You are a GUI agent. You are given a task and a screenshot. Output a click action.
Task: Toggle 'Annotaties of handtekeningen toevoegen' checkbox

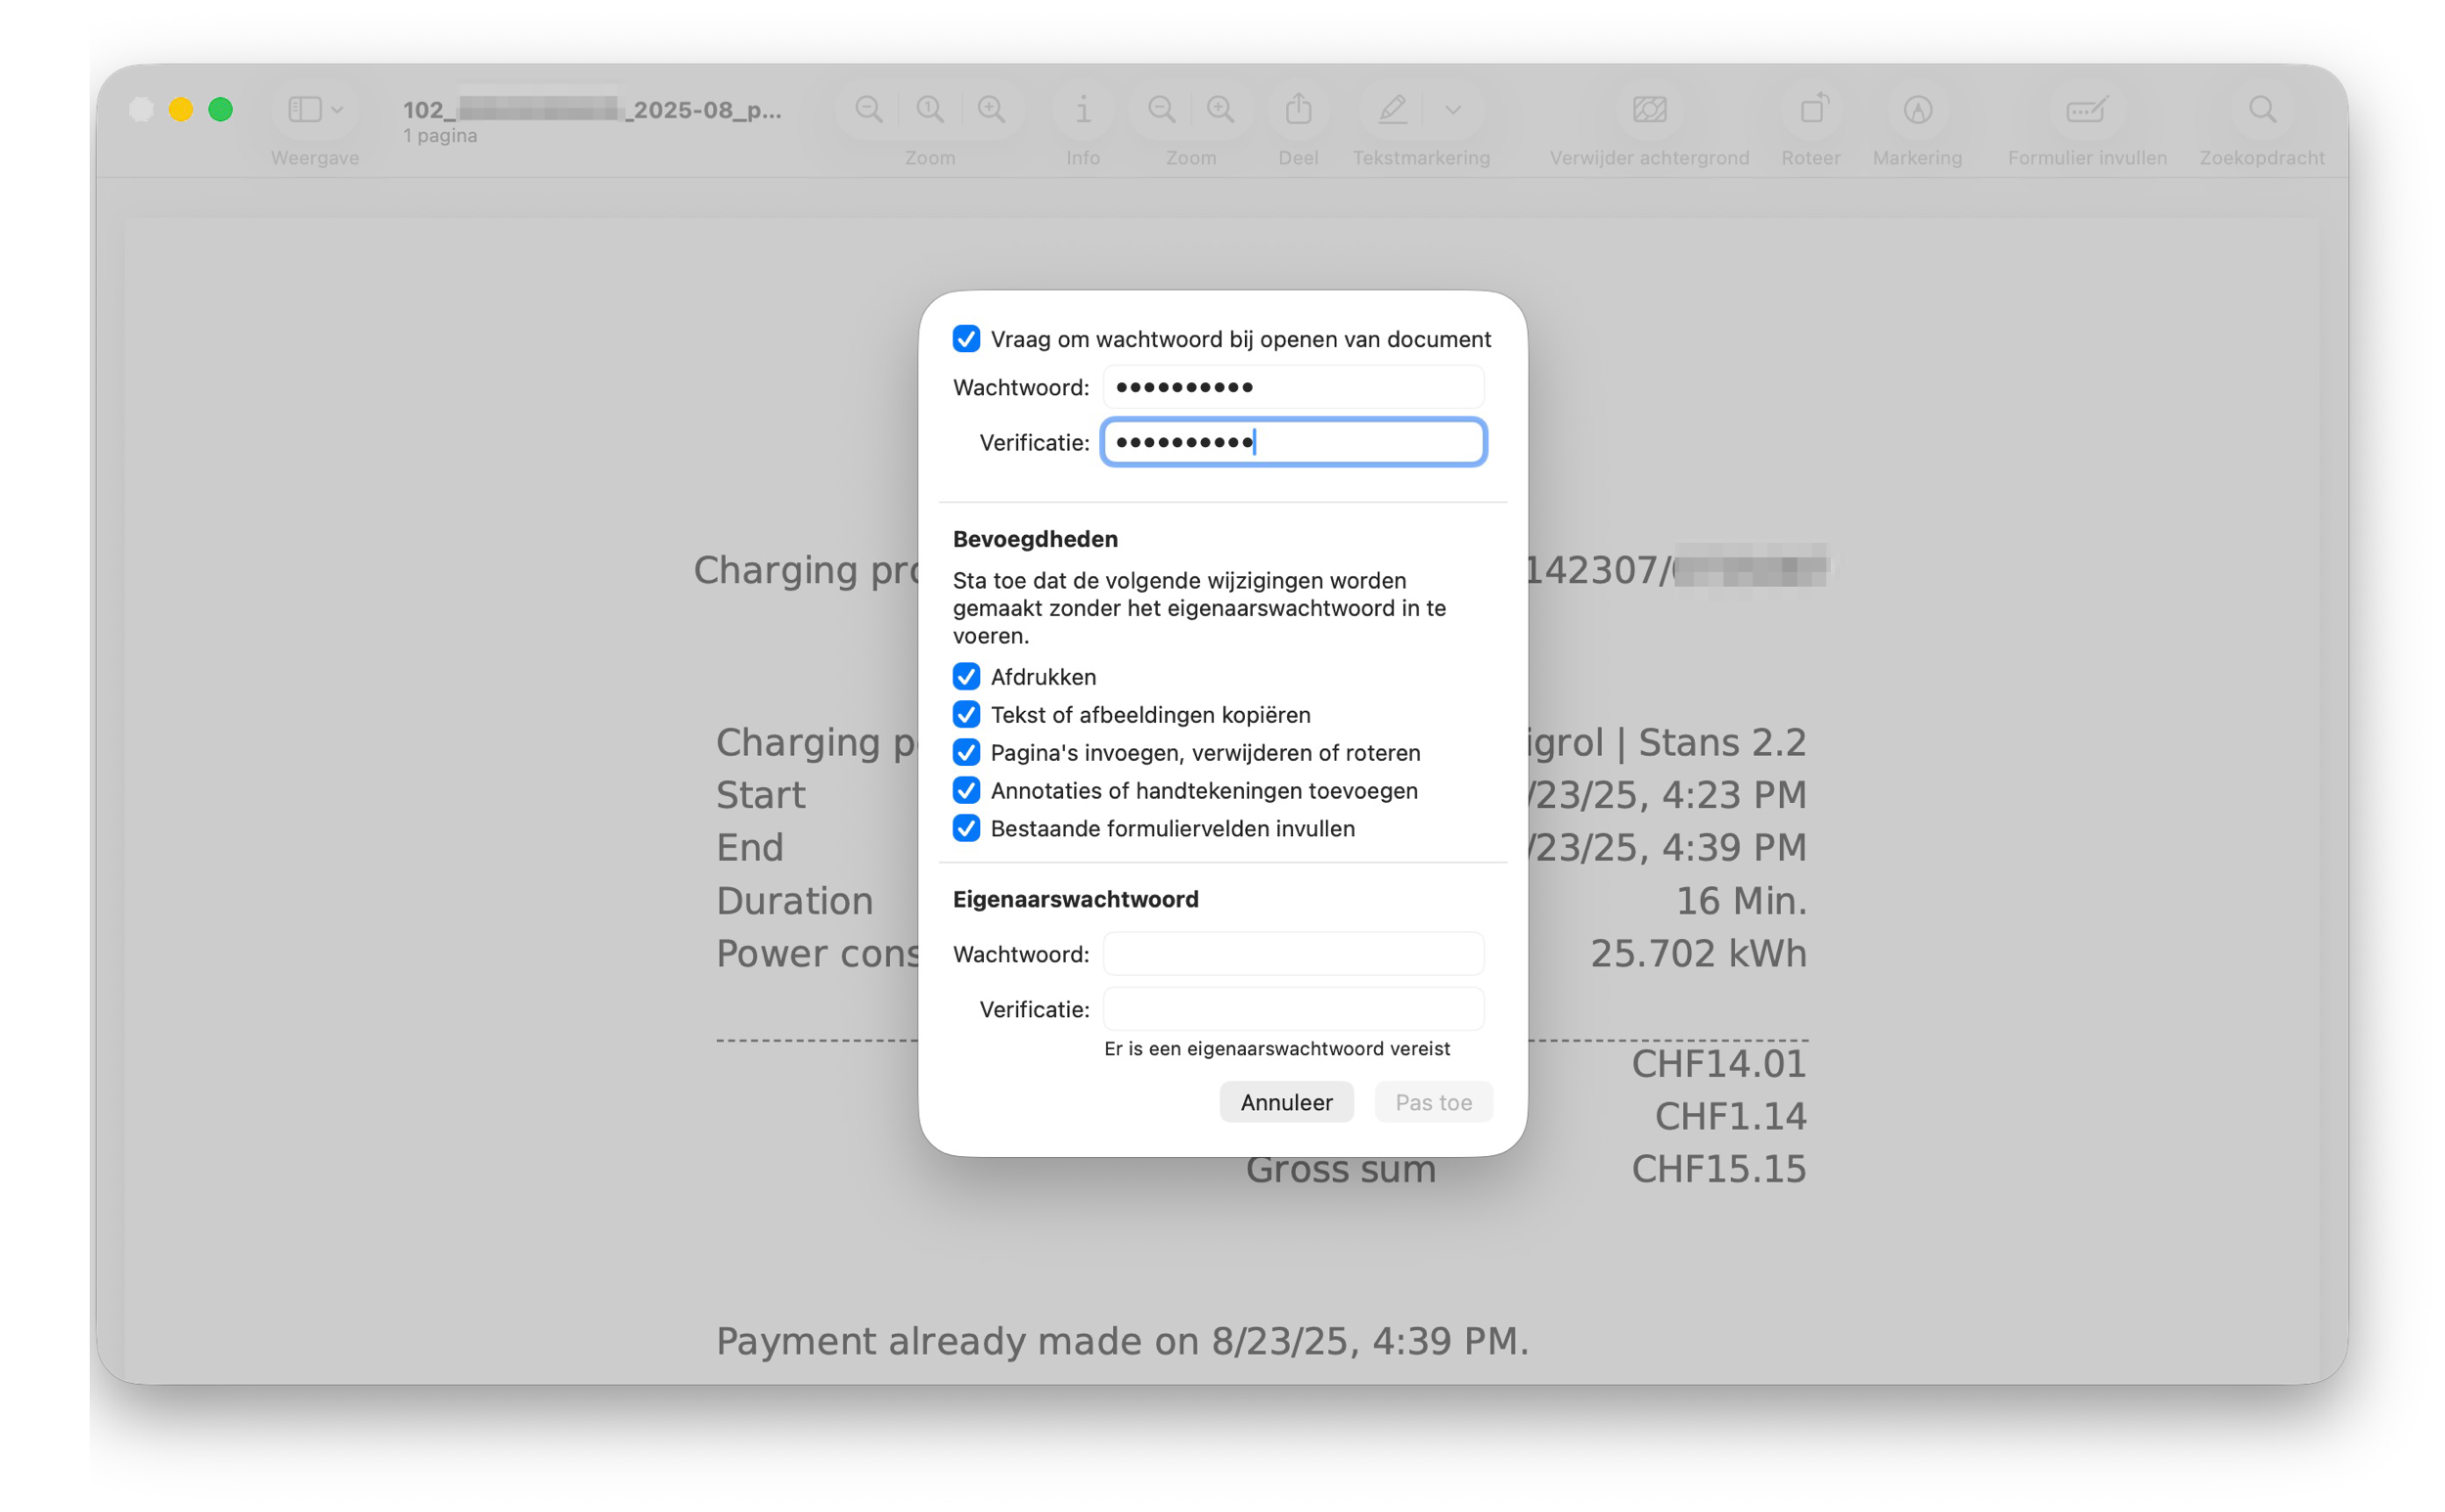(966, 791)
